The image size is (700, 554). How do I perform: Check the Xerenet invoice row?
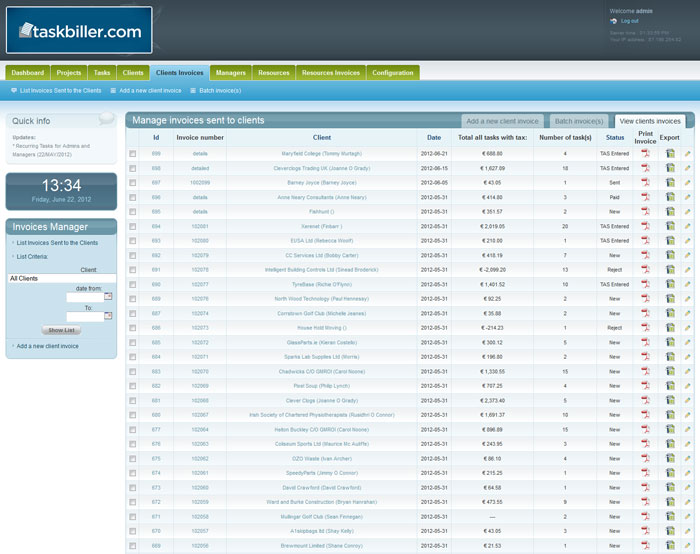[x=133, y=226]
